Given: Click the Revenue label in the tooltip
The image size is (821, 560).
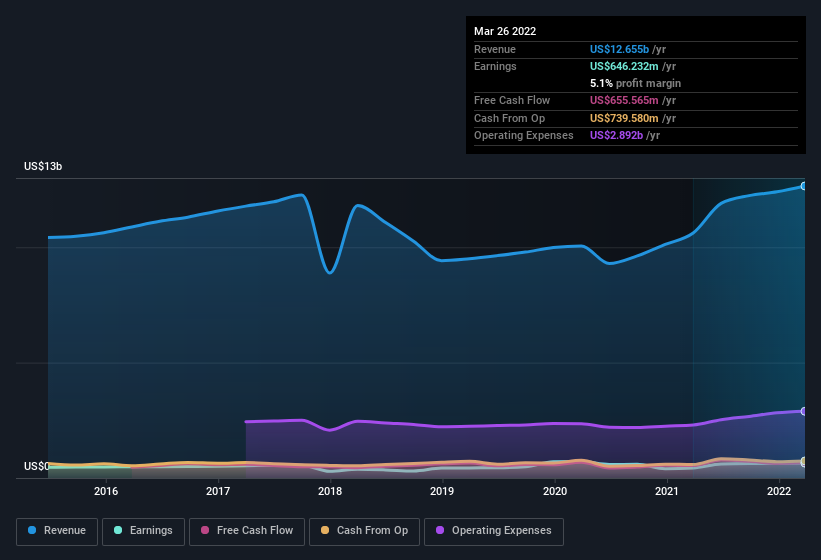Looking at the screenshot, I should tap(495, 49).
